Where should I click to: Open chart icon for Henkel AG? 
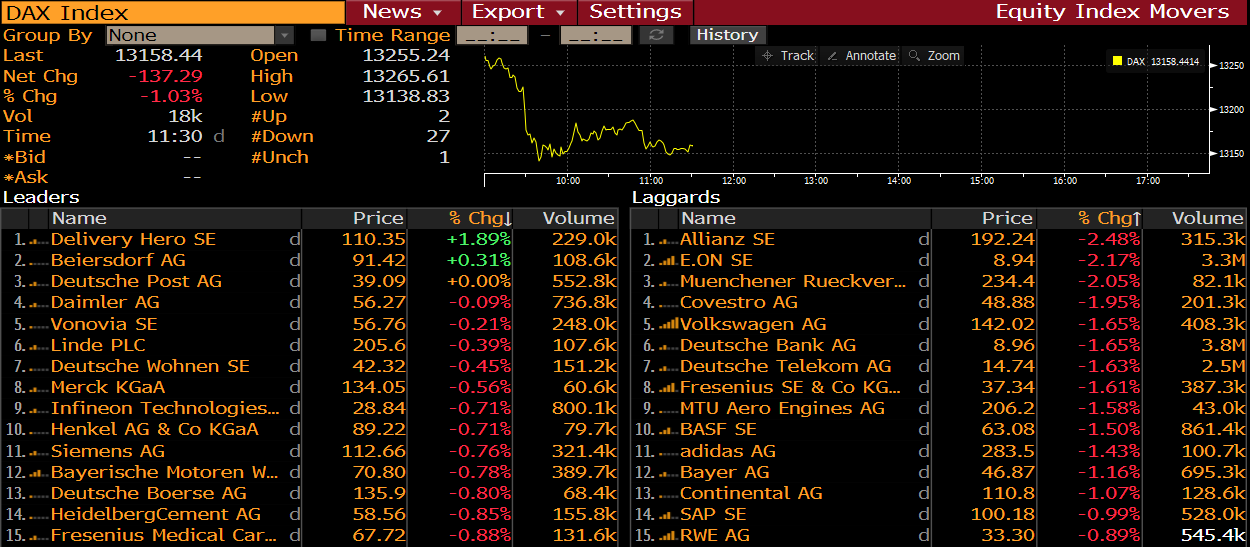pyautogui.click(x=39, y=430)
